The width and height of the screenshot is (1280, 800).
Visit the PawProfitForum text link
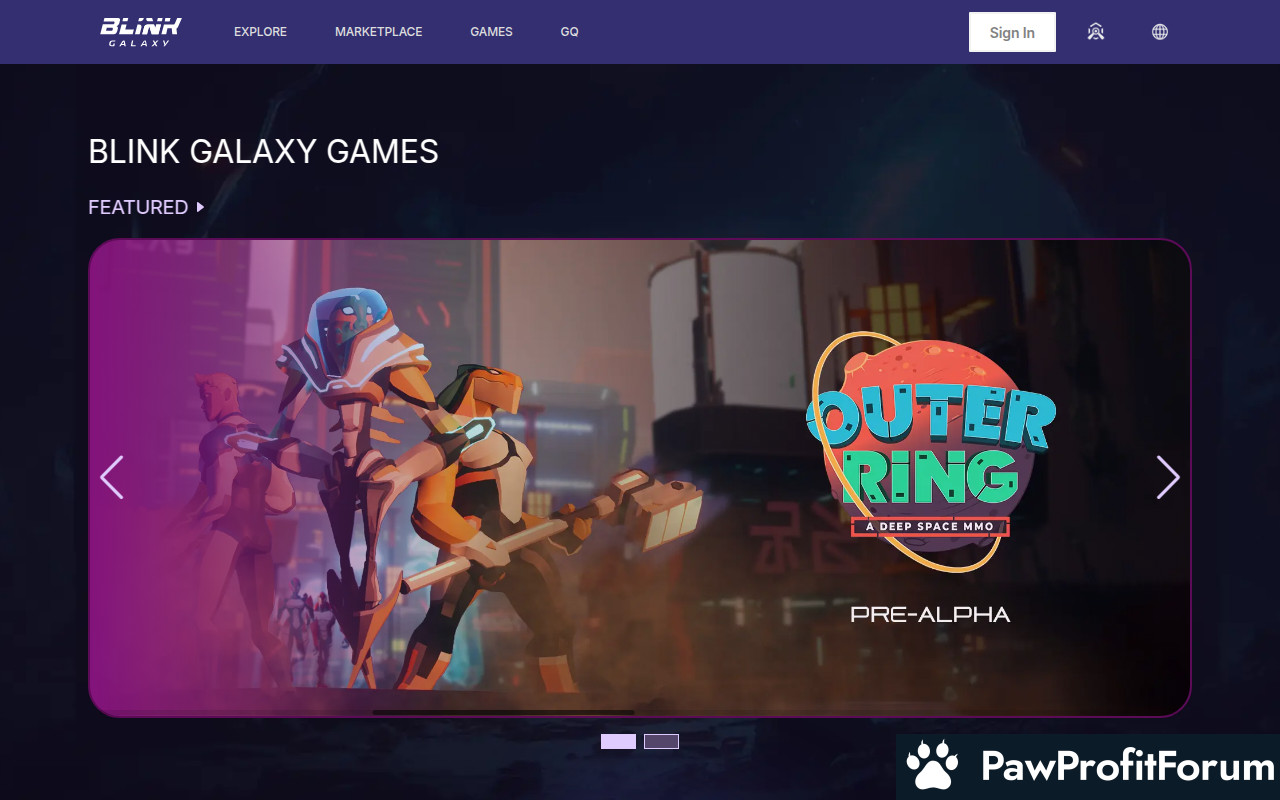coord(1128,767)
